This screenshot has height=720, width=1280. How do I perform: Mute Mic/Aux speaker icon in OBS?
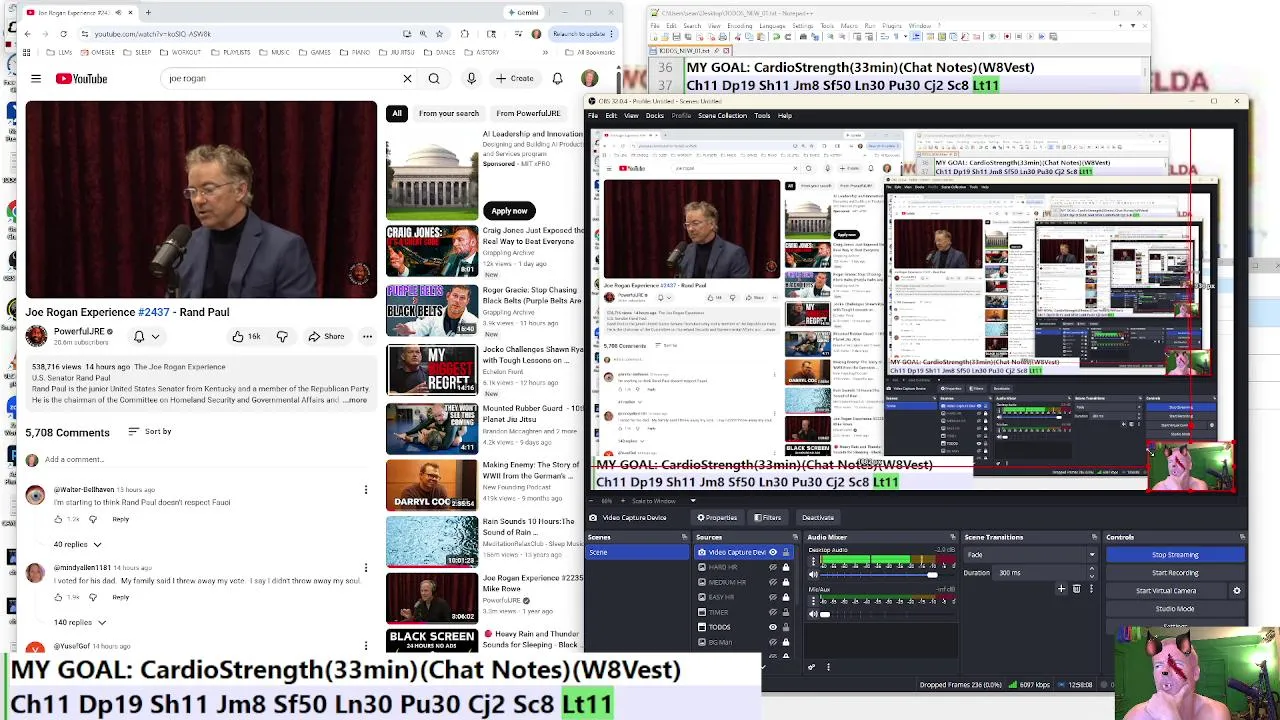[813, 614]
